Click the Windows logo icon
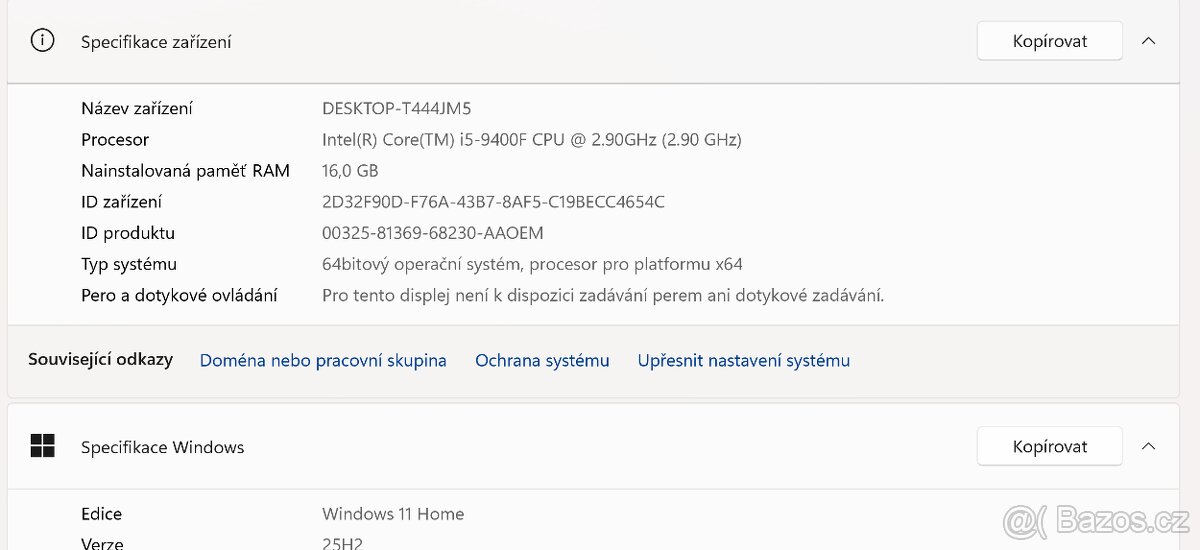This screenshot has height=550, width=1200. click(42, 446)
